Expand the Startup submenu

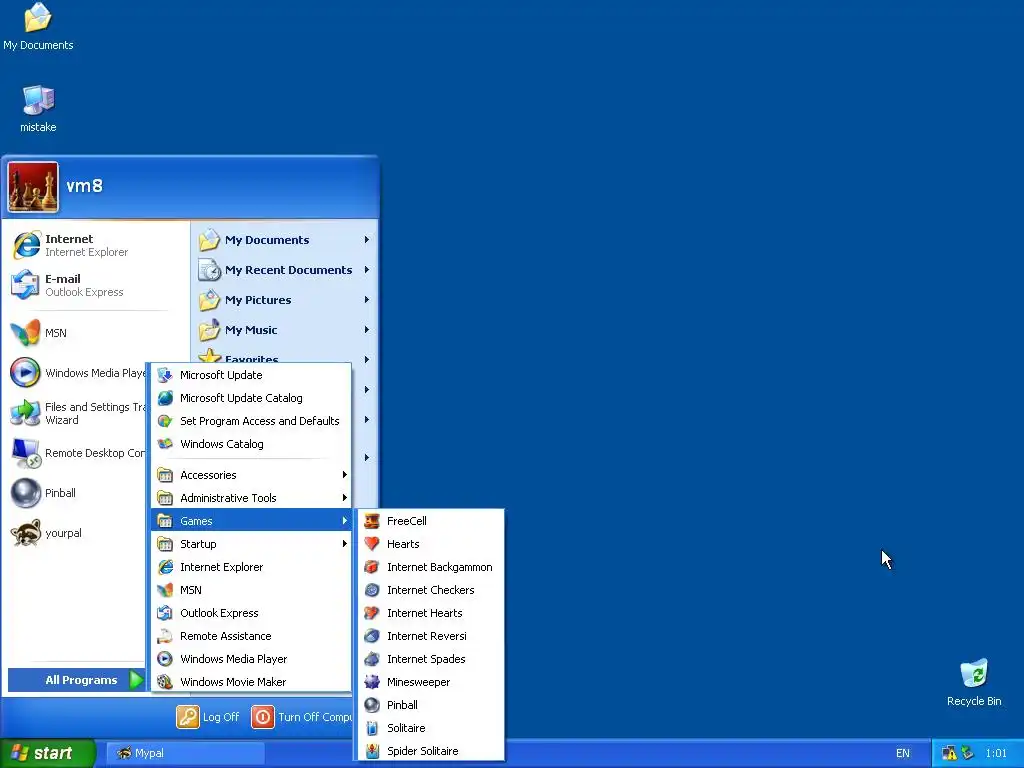(251, 544)
